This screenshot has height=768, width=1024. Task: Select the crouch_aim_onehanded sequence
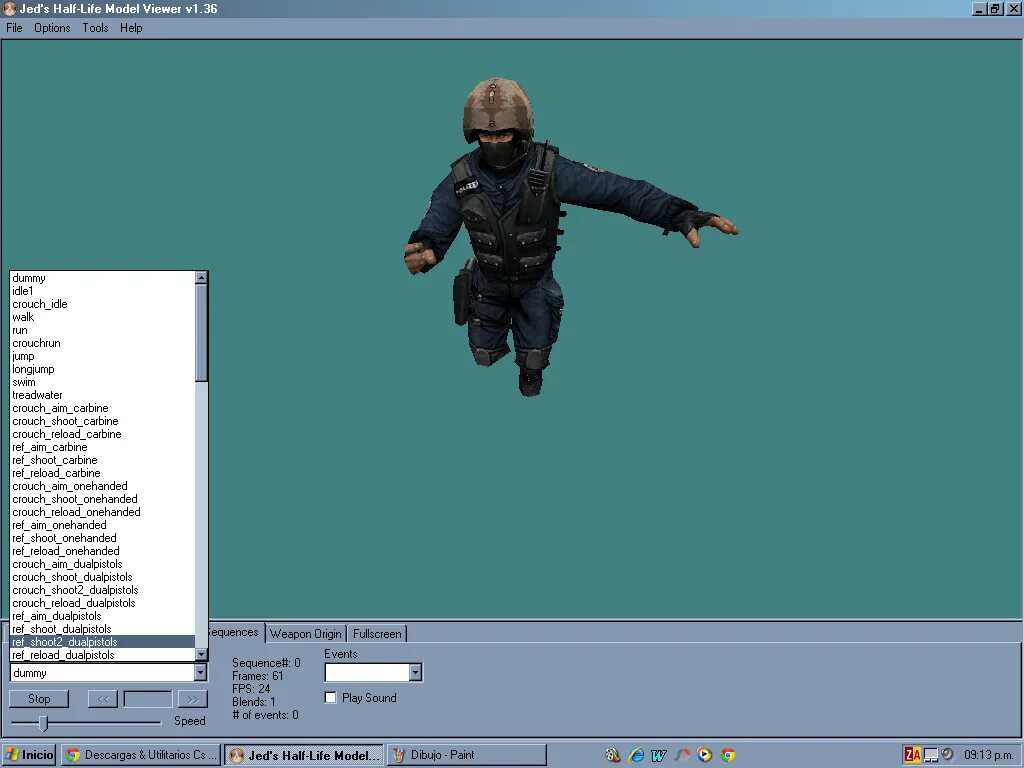pos(103,487)
